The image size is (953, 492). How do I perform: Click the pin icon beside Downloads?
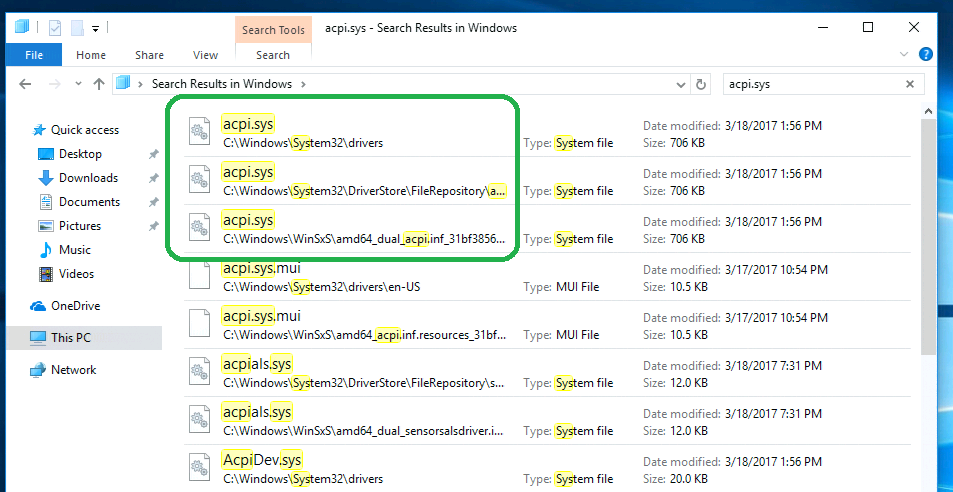154,178
